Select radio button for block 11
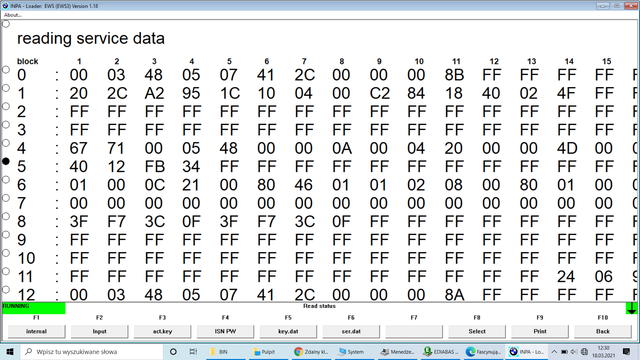This screenshot has width=640, height=360. (x=6, y=271)
